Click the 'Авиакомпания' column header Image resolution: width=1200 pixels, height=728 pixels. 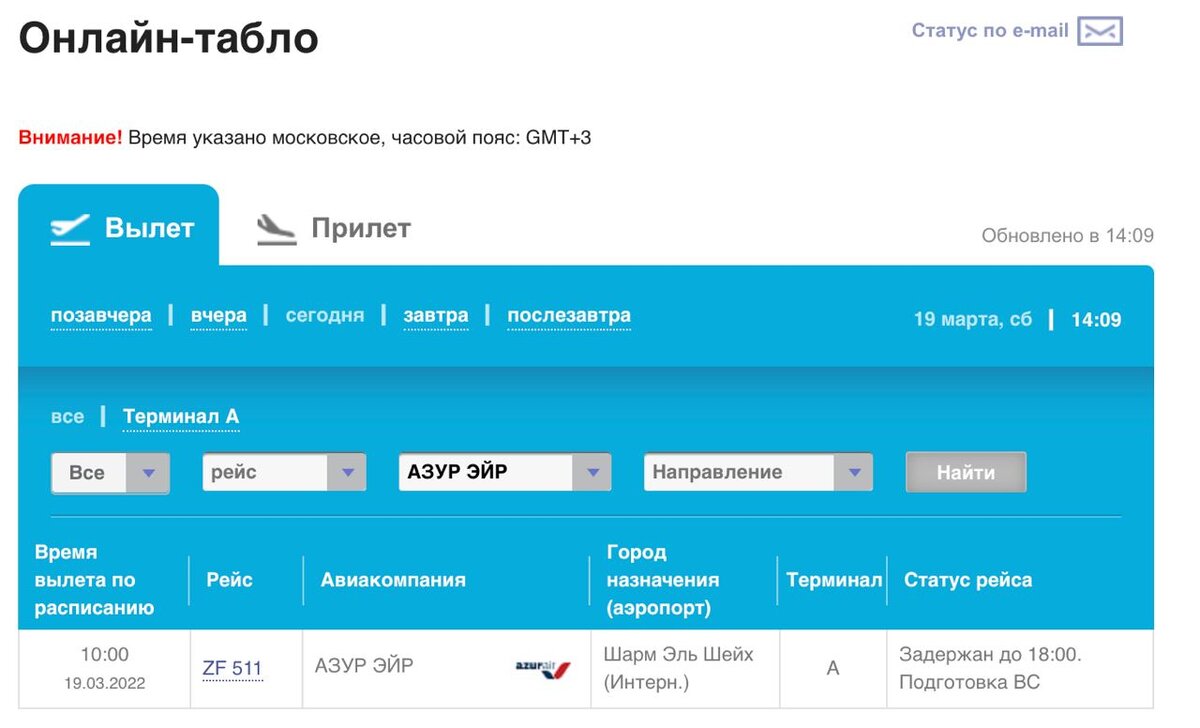tap(393, 580)
